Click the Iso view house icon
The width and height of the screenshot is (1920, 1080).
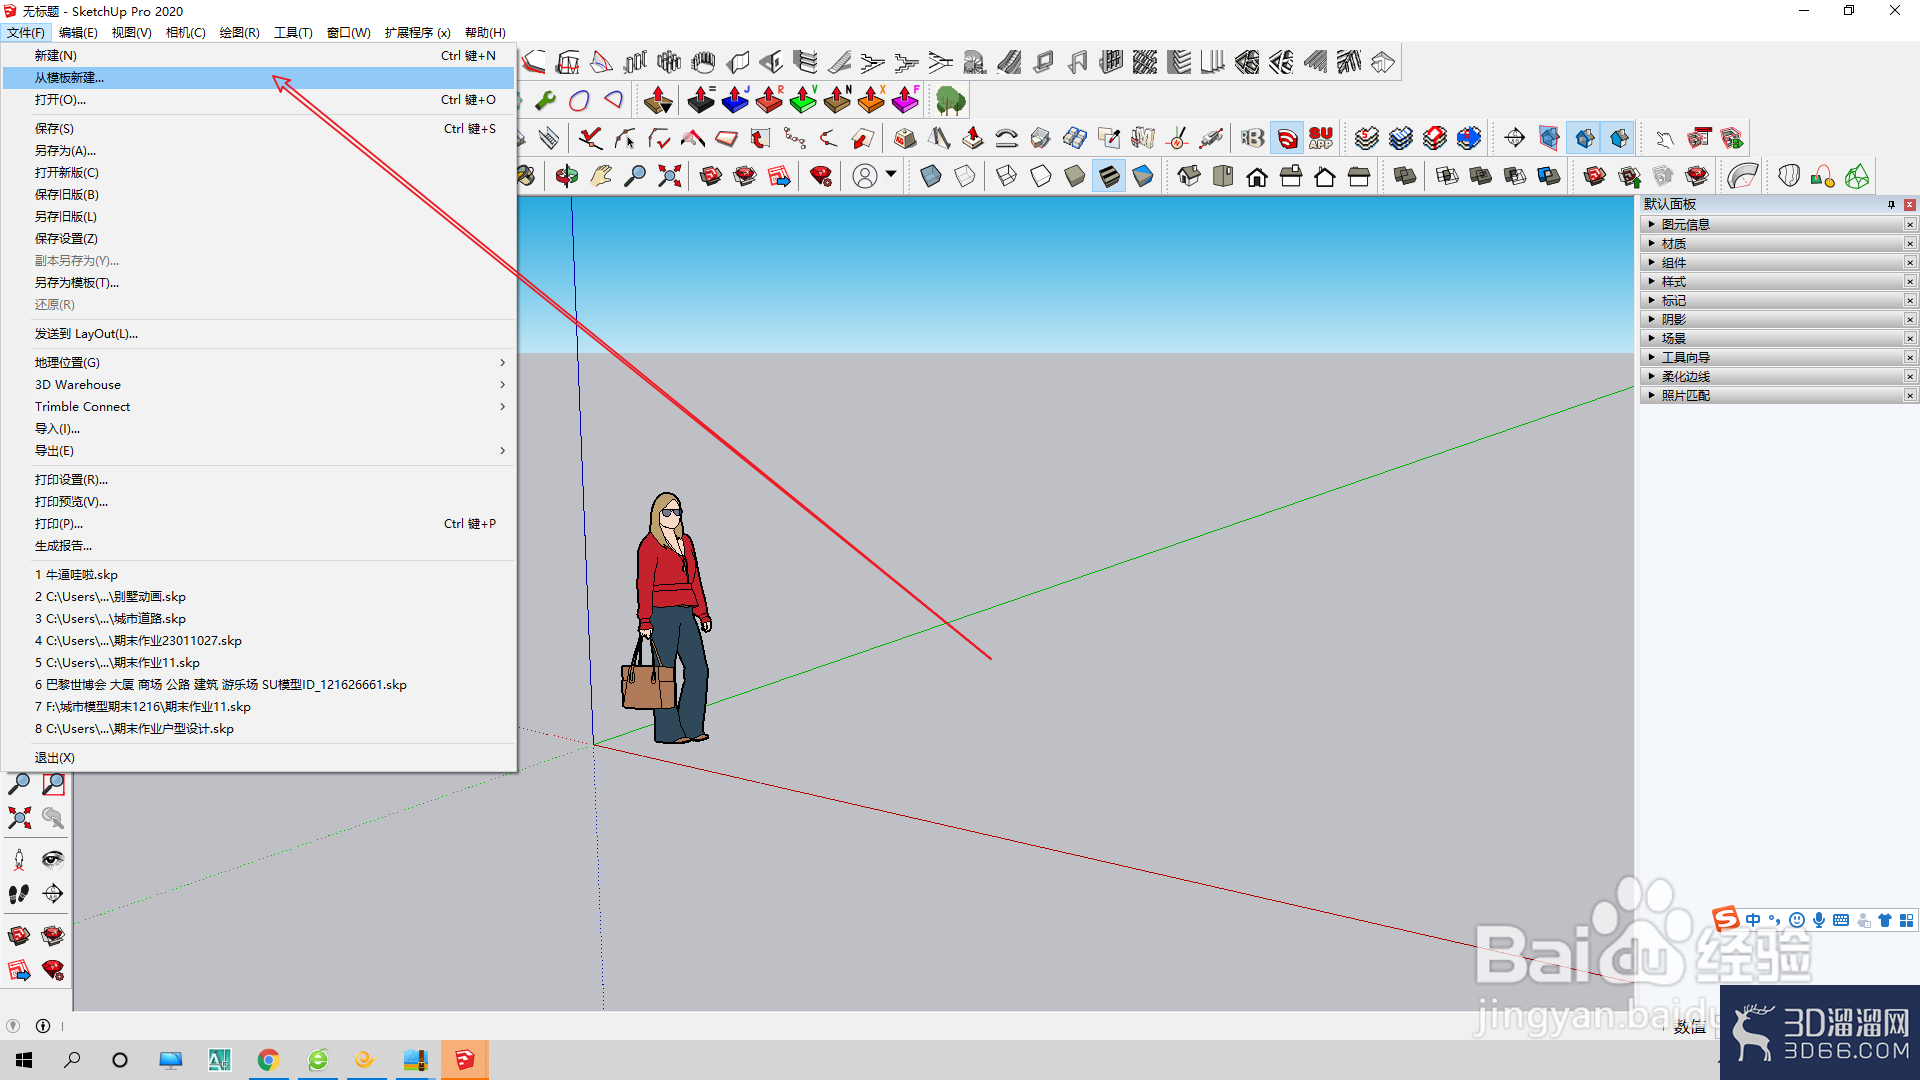(x=1189, y=177)
